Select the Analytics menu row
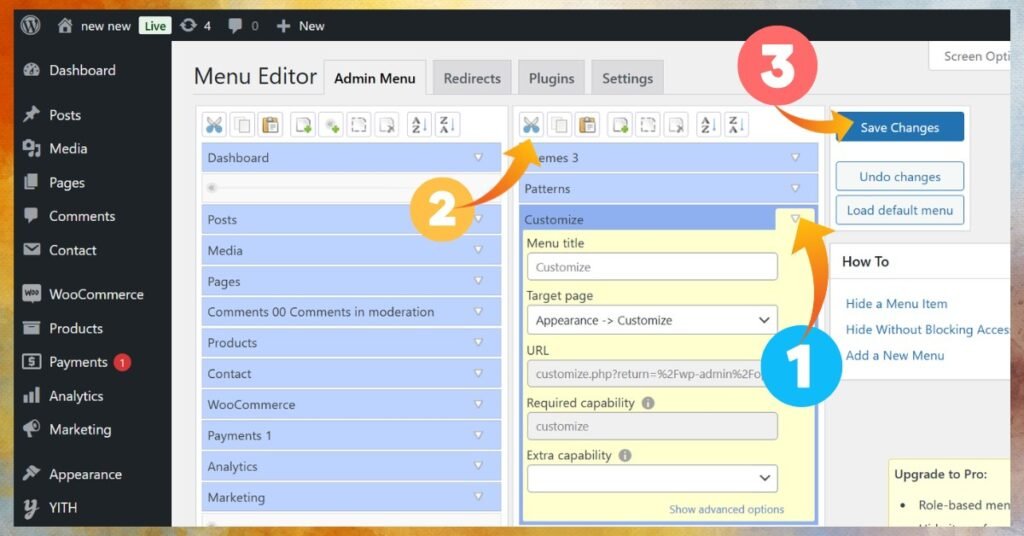This screenshot has height=536, width=1024. (351, 466)
